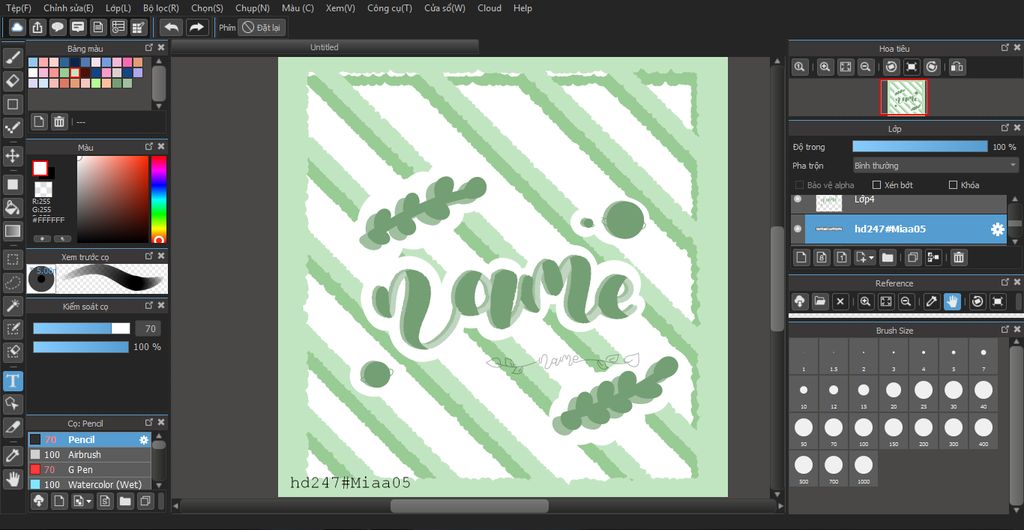Select the Hand tool in the left toolbar

(12, 478)
